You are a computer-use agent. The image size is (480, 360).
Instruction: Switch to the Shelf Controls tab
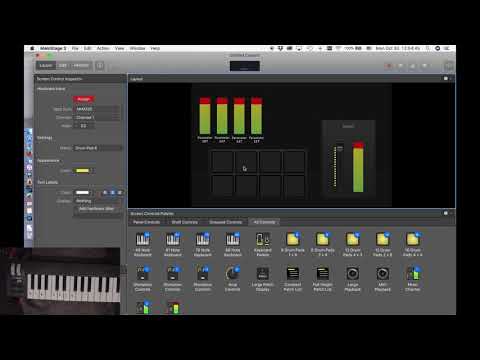coord(185,222)
